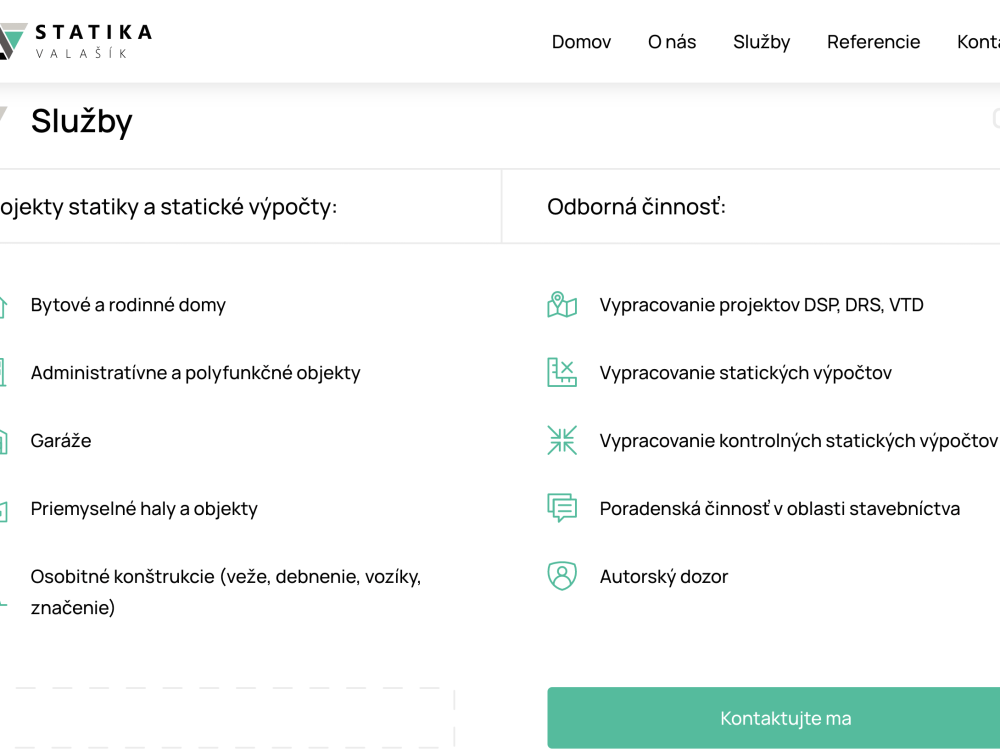Screen dimensions: 1000x750
Task: Click Priemyselné haly a objekty item
Action: click(144, 508)
